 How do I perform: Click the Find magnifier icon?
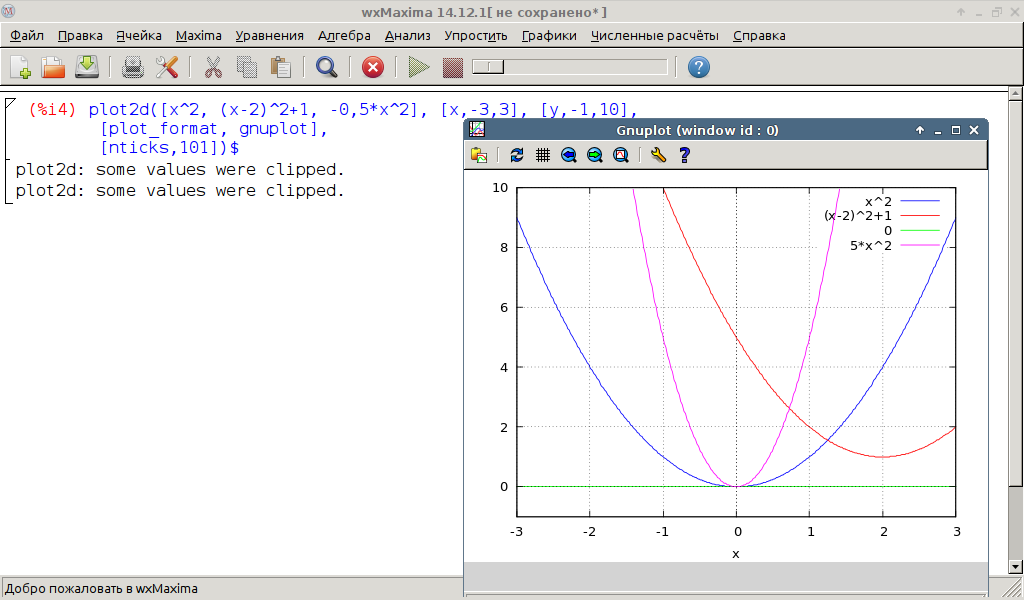[x=326, y=67]
